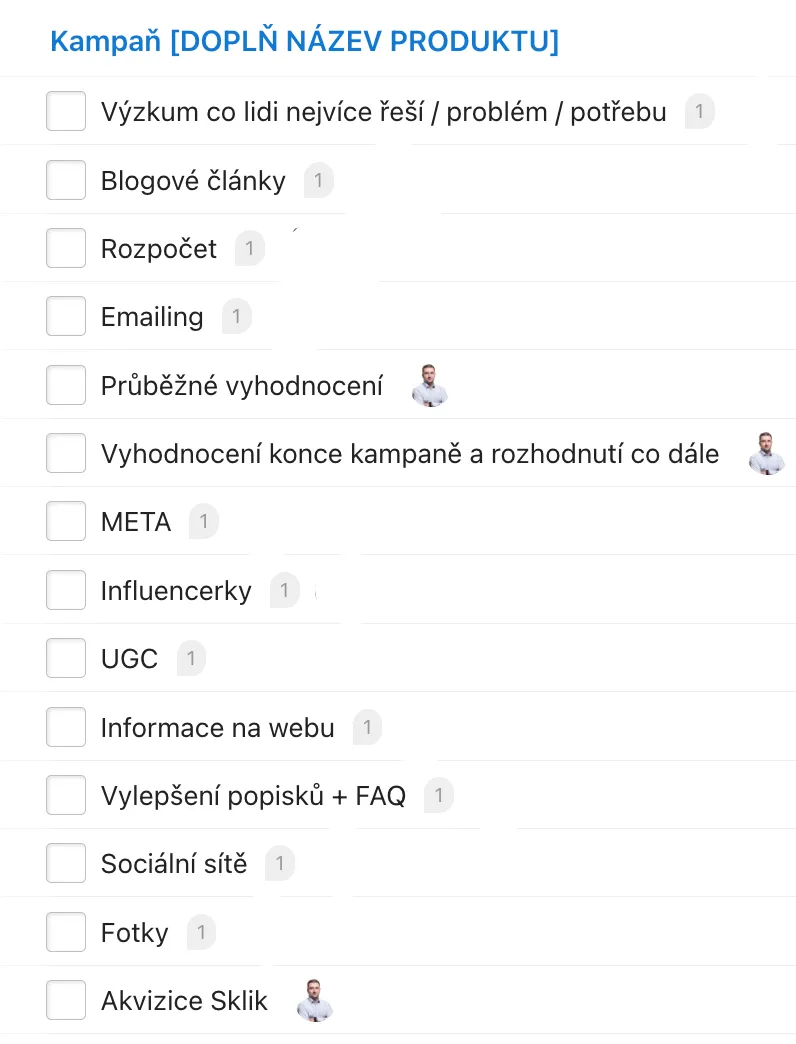
Task: Check the Výzkum co lidi nejvíce řeší task
Action: [66, 111]
